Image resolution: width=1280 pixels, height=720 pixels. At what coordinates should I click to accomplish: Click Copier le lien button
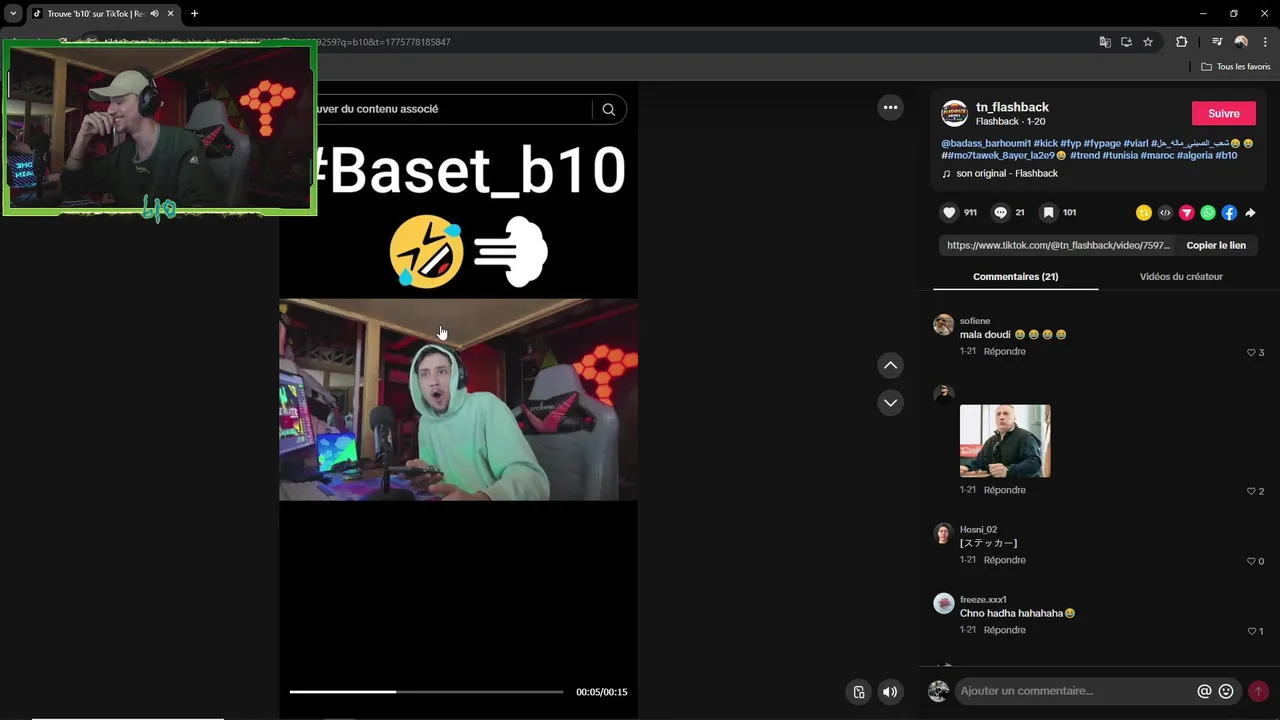1216,245
